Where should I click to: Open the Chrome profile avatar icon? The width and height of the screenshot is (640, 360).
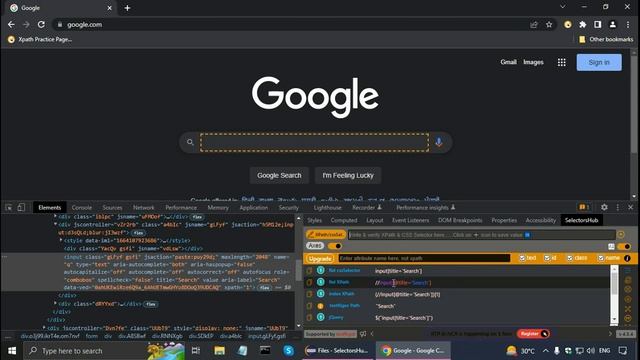(x=613, y=24)
